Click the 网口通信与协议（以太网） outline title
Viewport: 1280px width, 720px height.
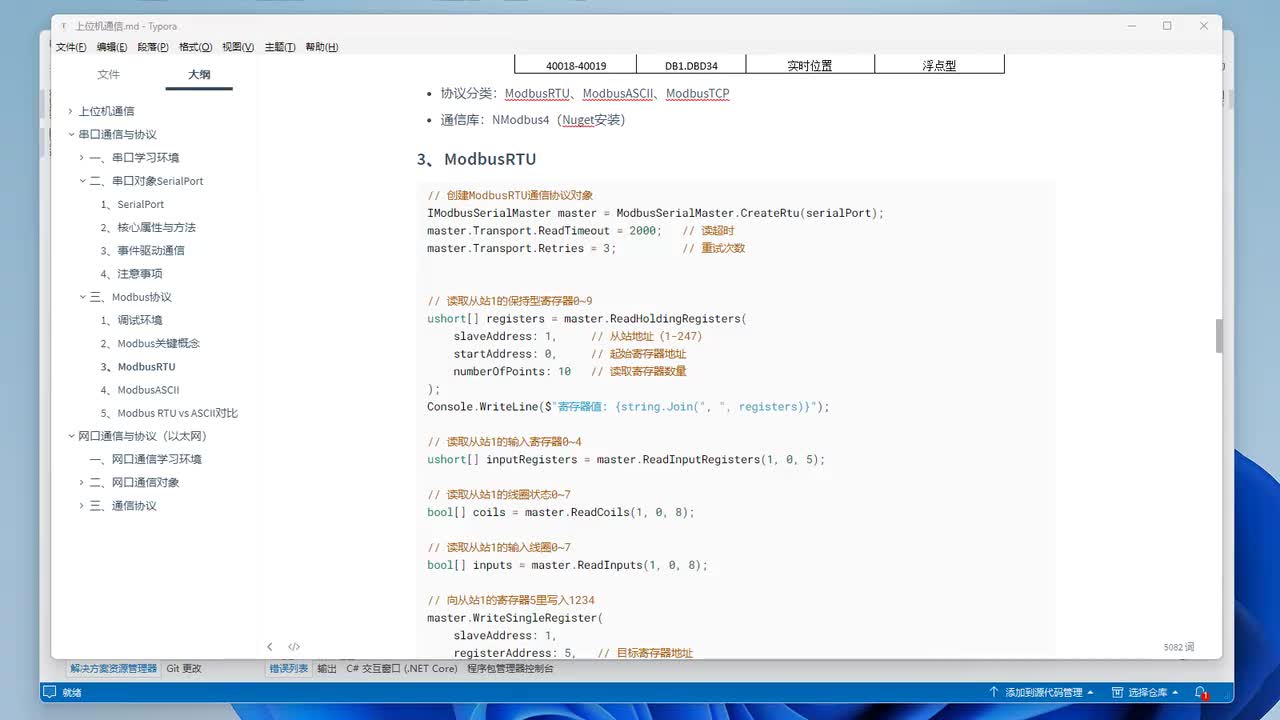(142, 436)
